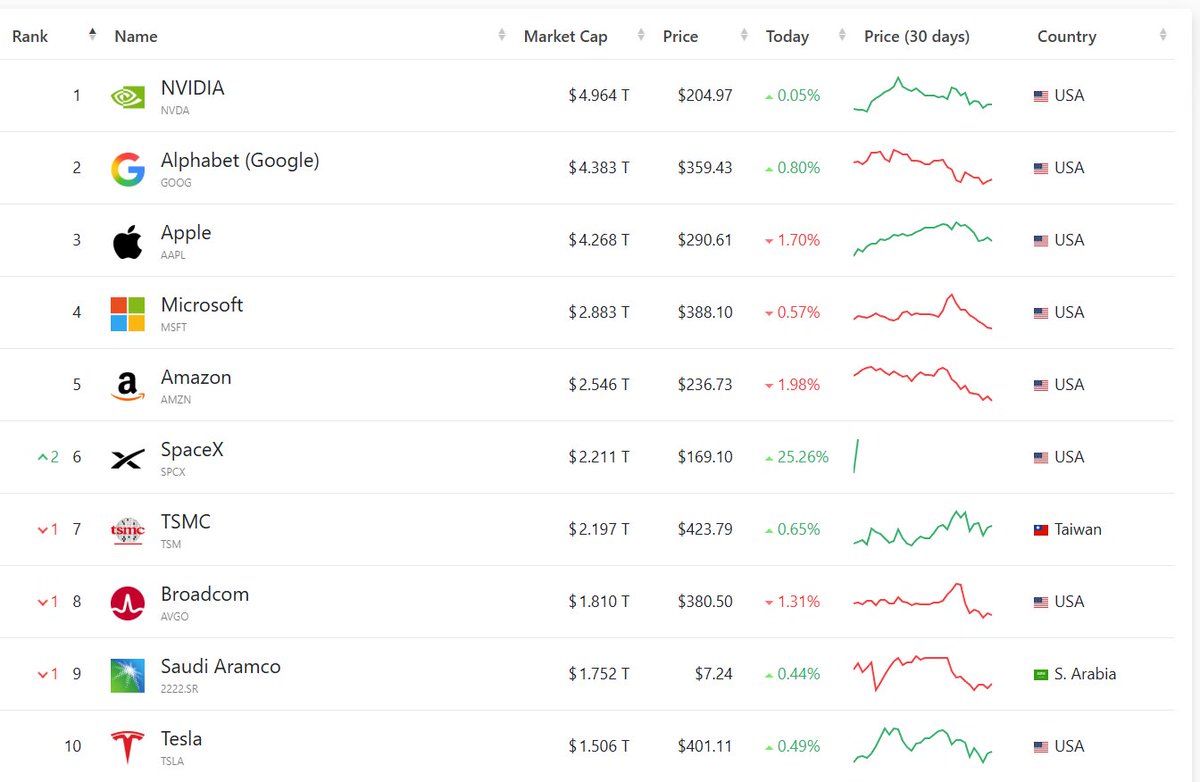Click the Microsoft logo icon
Viewport: 1200px width, 782px height.
tap(127, 314)
